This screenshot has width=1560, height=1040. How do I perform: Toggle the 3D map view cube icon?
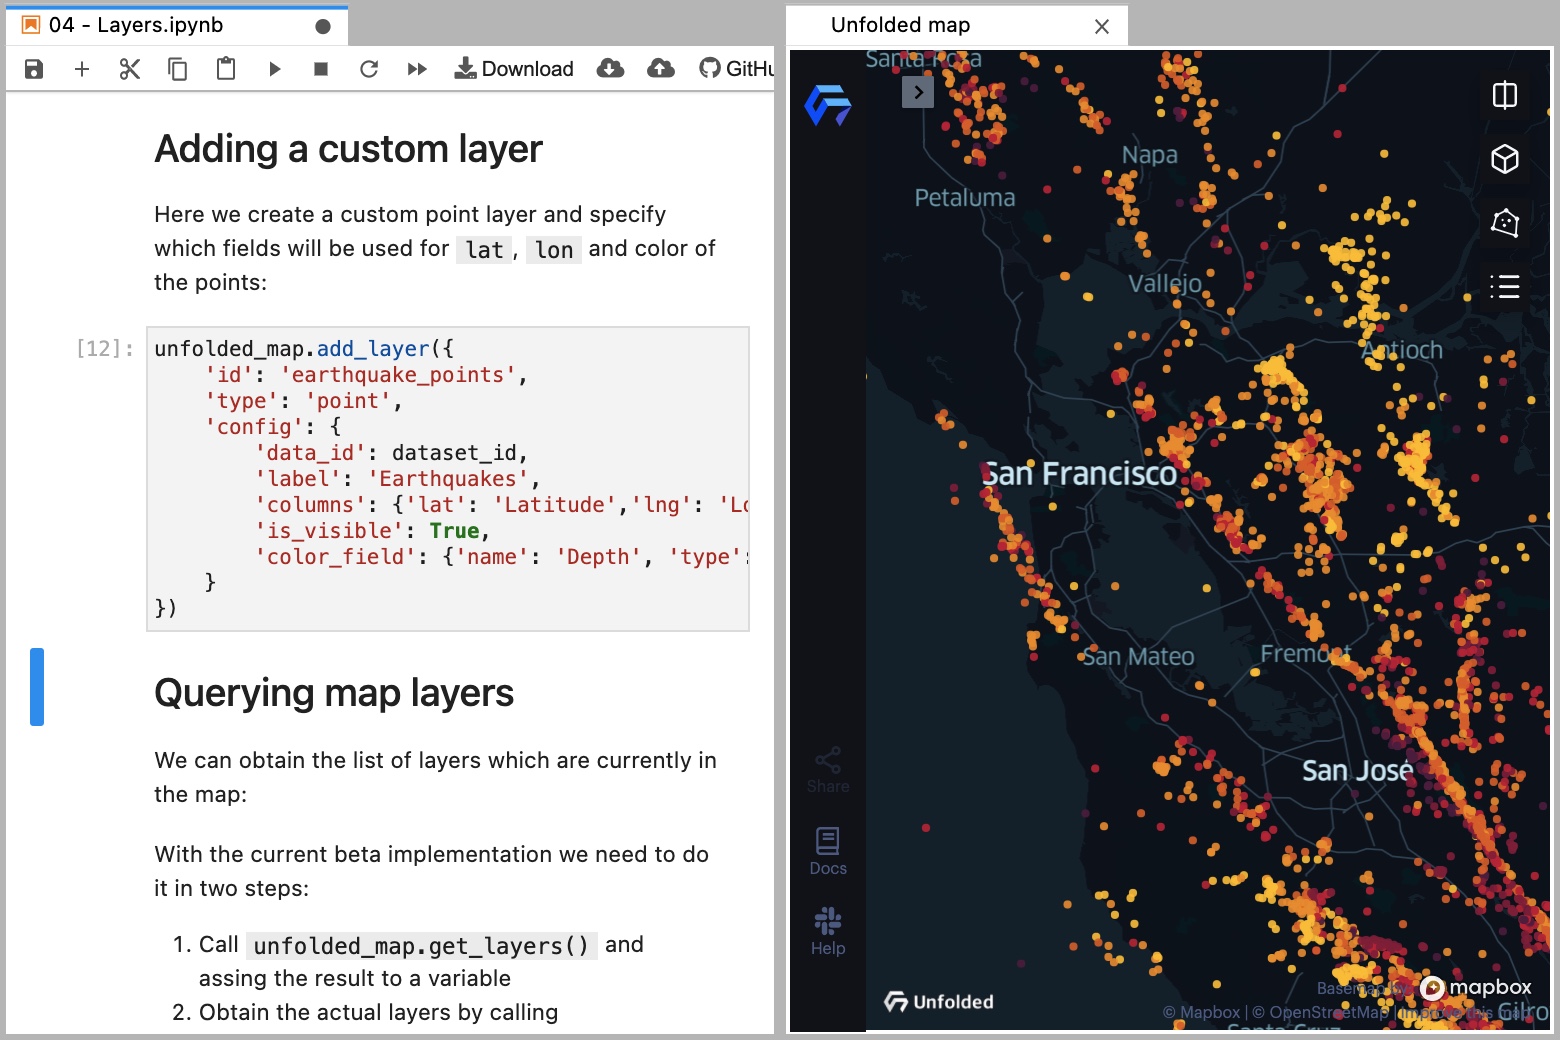(1505, 159)
